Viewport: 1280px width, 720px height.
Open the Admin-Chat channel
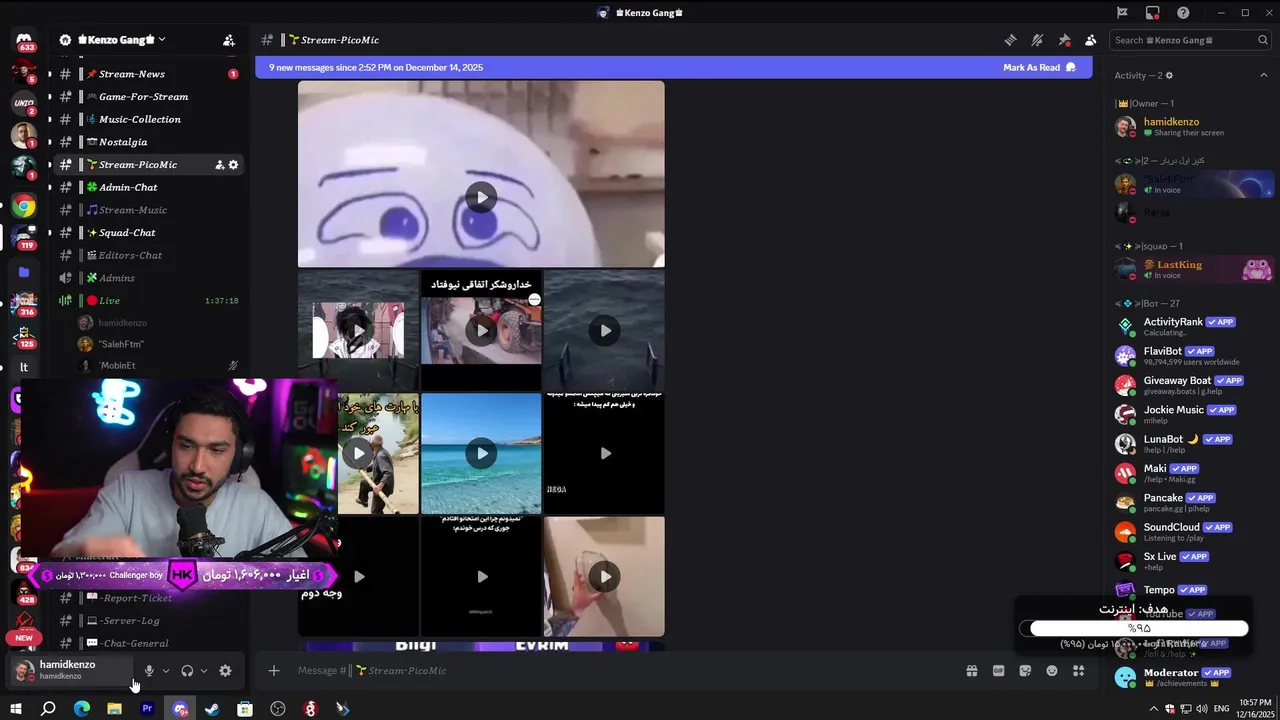148,187
